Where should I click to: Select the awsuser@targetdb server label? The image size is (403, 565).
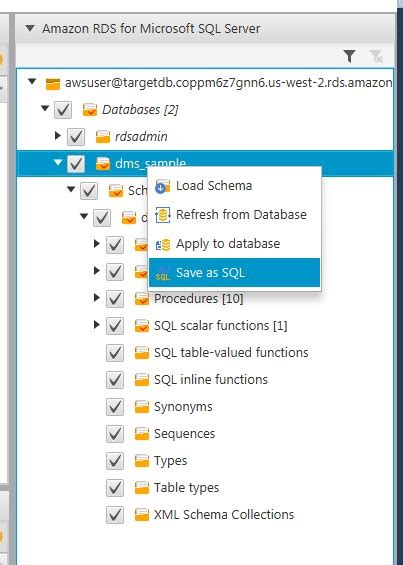229,83
